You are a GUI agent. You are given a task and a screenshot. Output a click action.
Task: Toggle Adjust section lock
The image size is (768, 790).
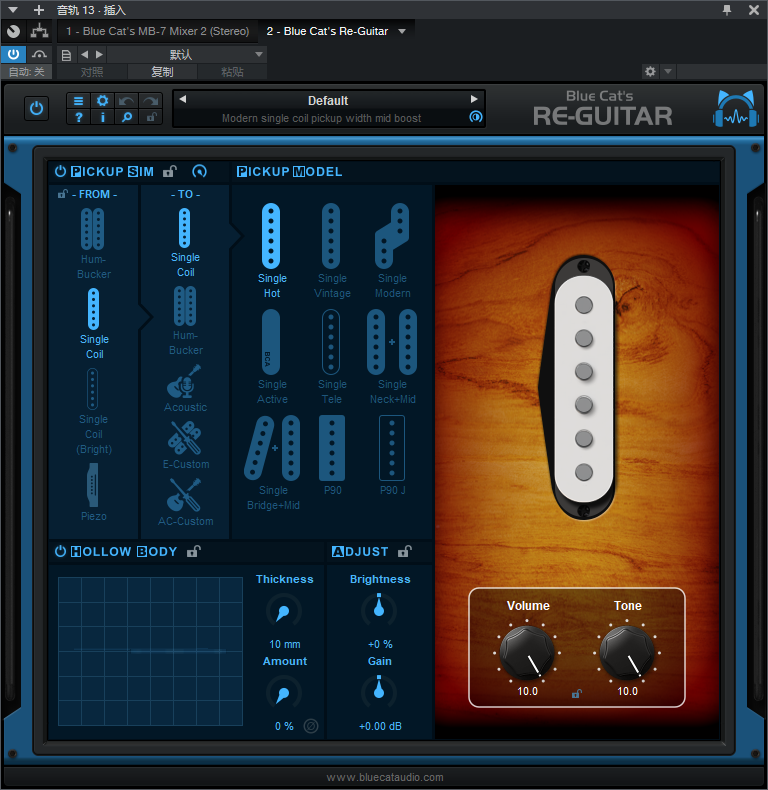click(405, 551)
